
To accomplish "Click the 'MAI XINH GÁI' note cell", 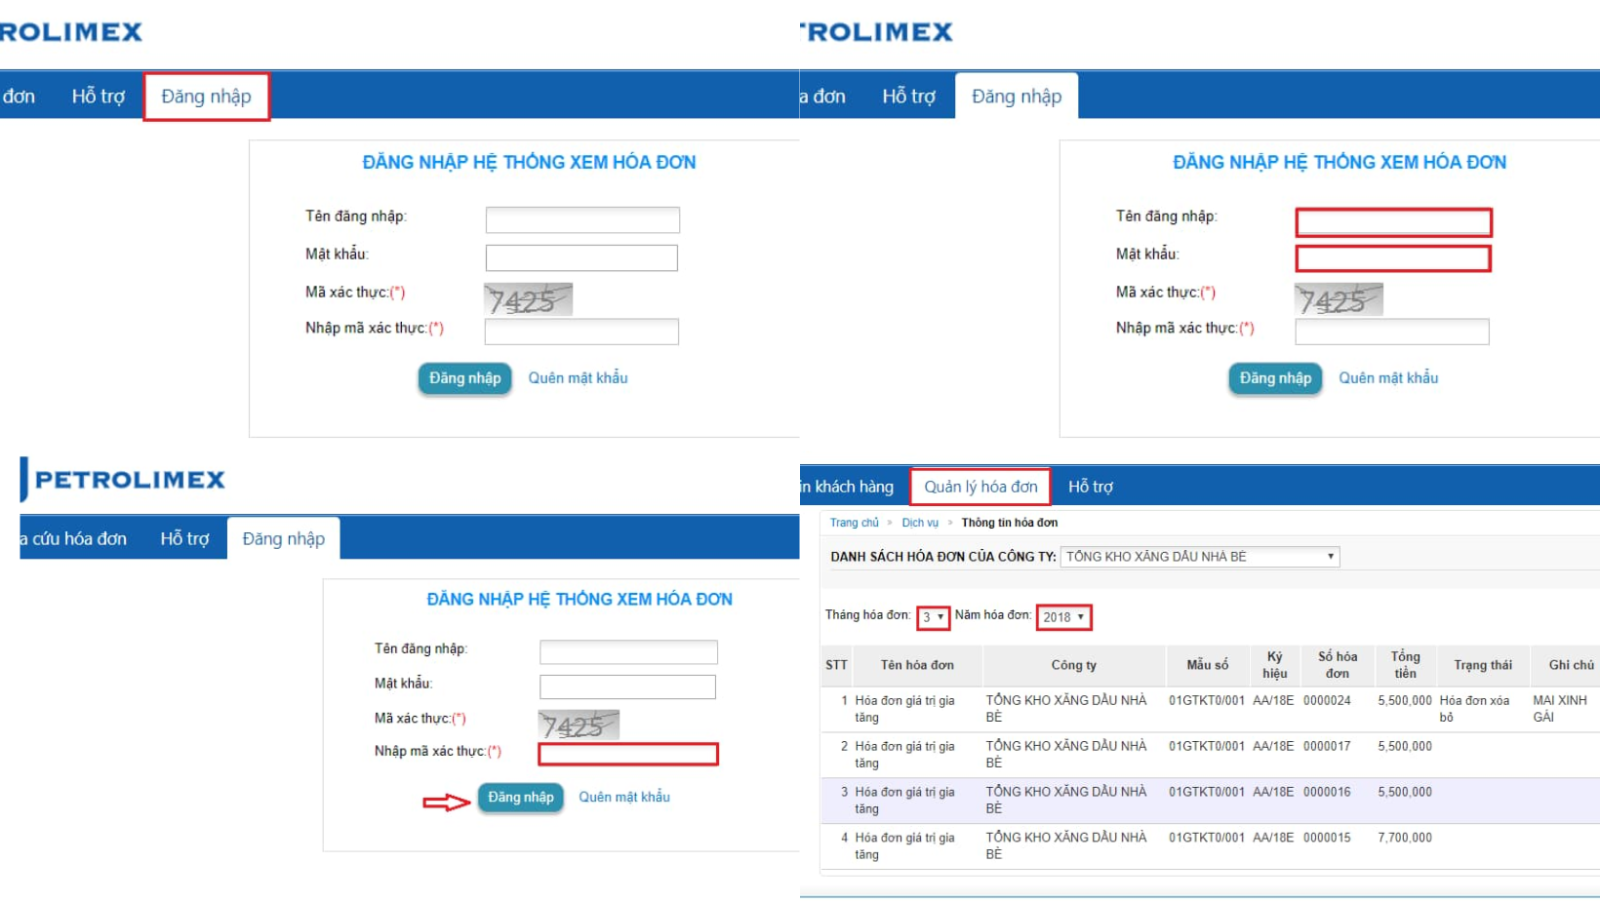I will click(1560, 709).
